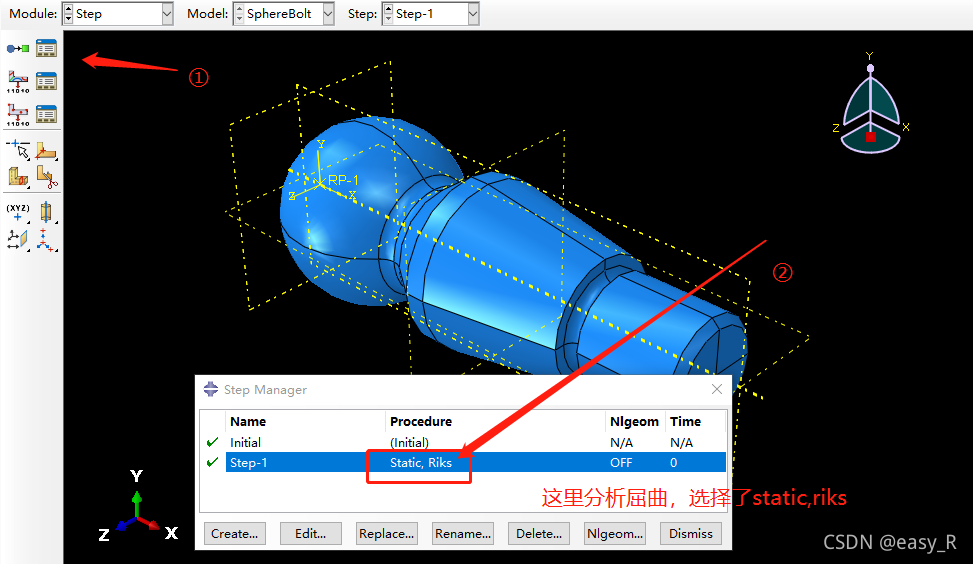Viewport: 973px width, 564px height.
Task: Click the Rename... button
Action: tap(462, 534)
